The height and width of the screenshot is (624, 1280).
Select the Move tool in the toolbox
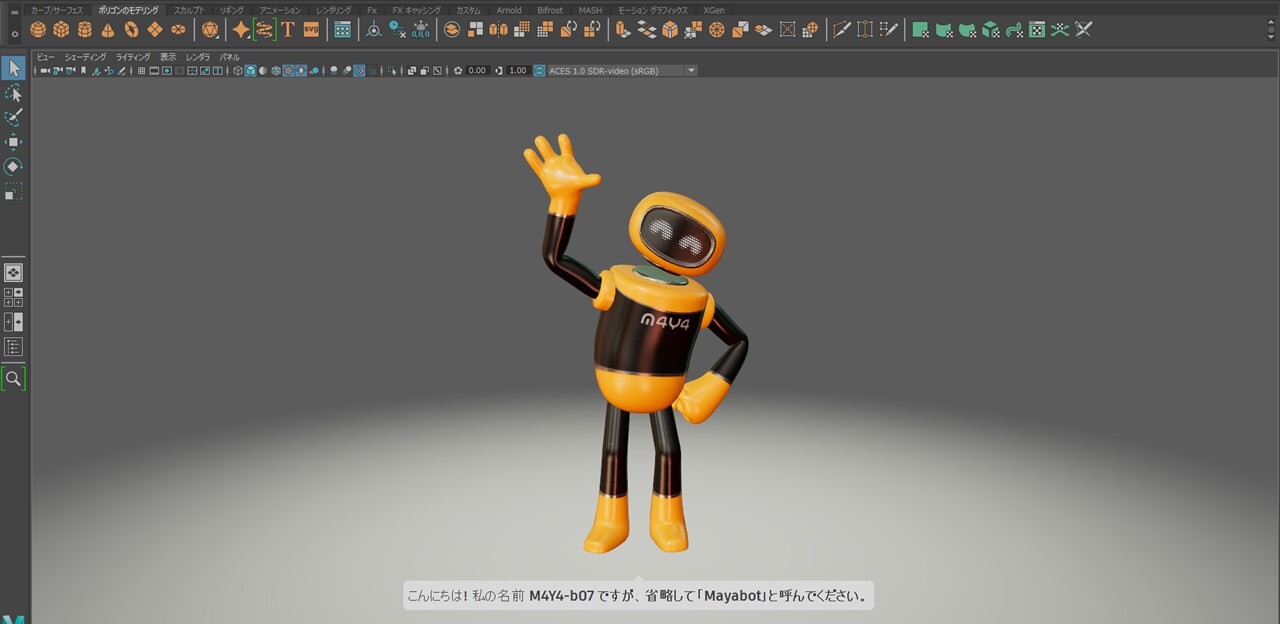(x=13, y=142)
